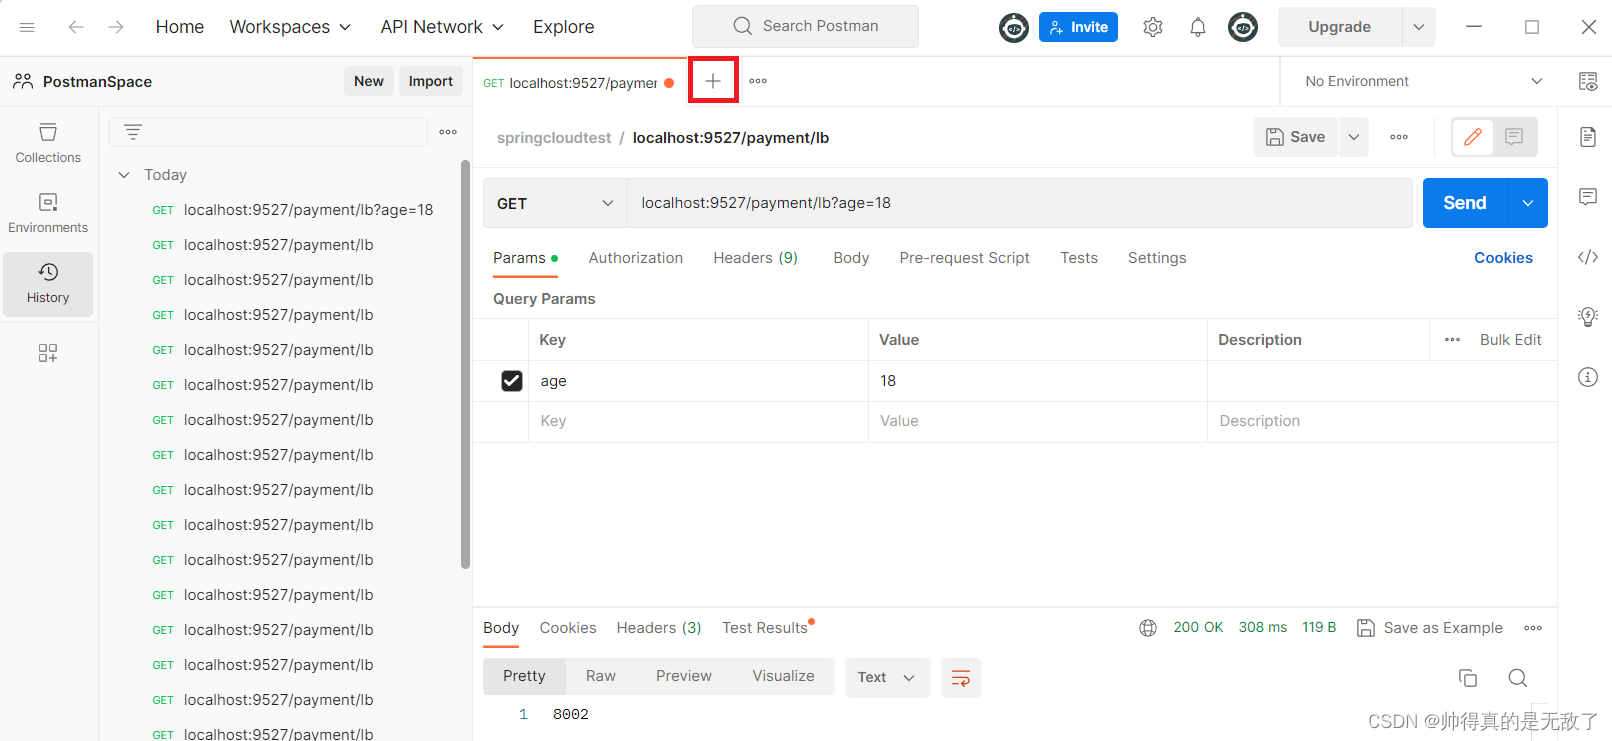1612x741 pixels.
Task: Click the Search Postman box
Action: [x=805, y=26]
